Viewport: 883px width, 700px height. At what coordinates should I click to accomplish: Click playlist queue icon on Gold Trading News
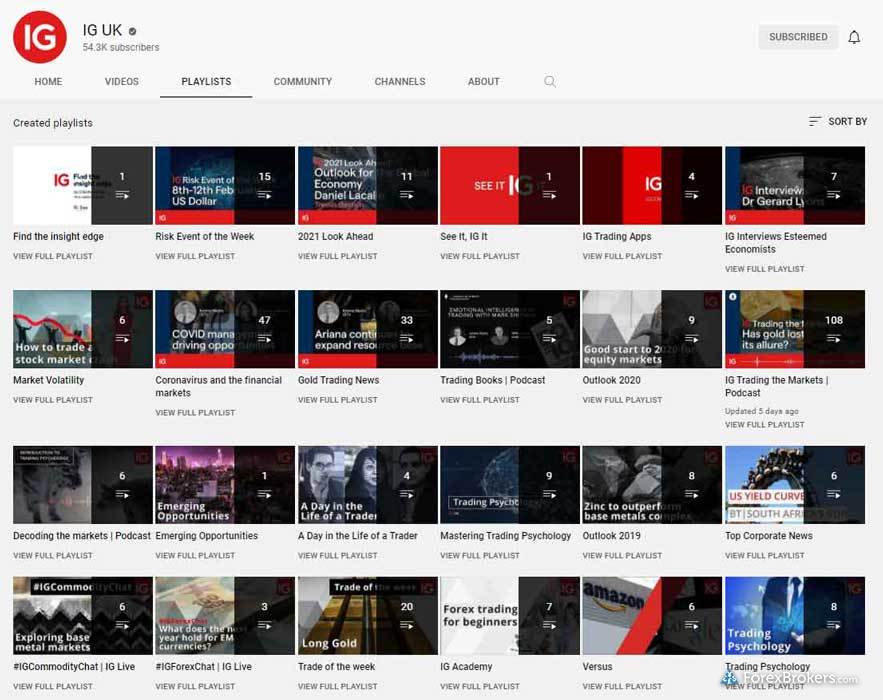(x=407, y=339)
